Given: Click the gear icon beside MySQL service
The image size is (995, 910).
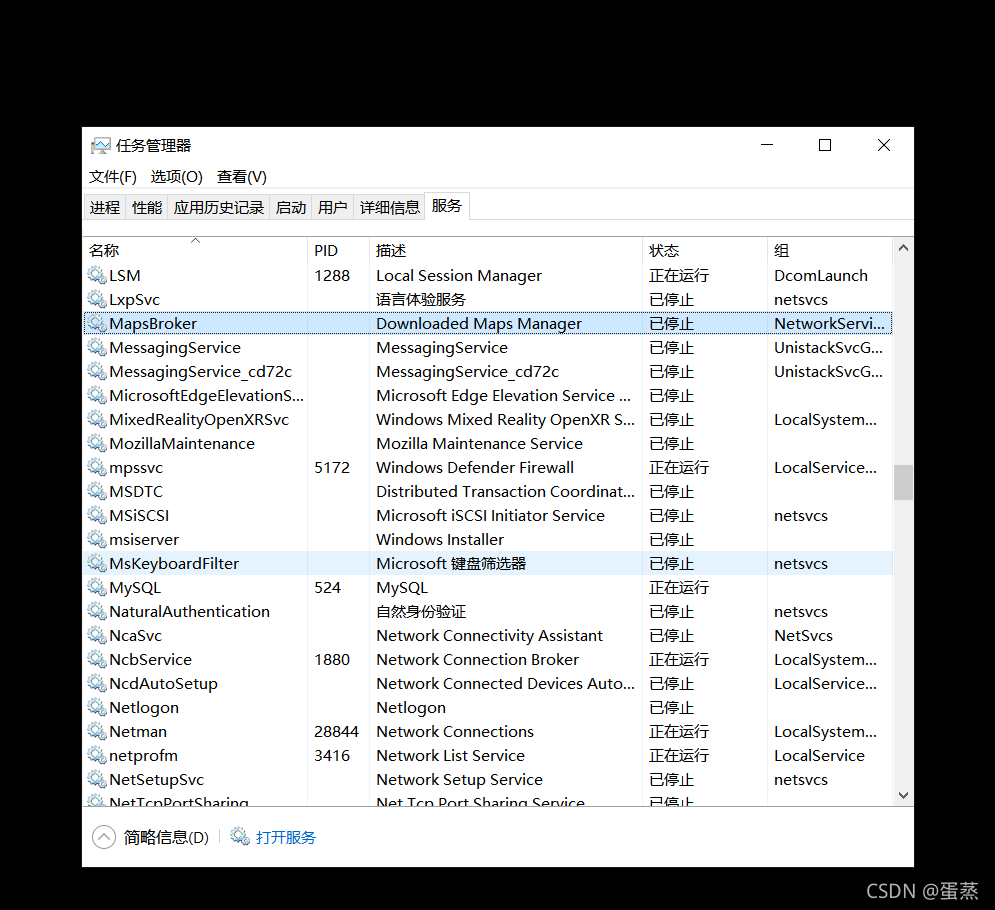Looking at the screenshot, I should point(97,587).
